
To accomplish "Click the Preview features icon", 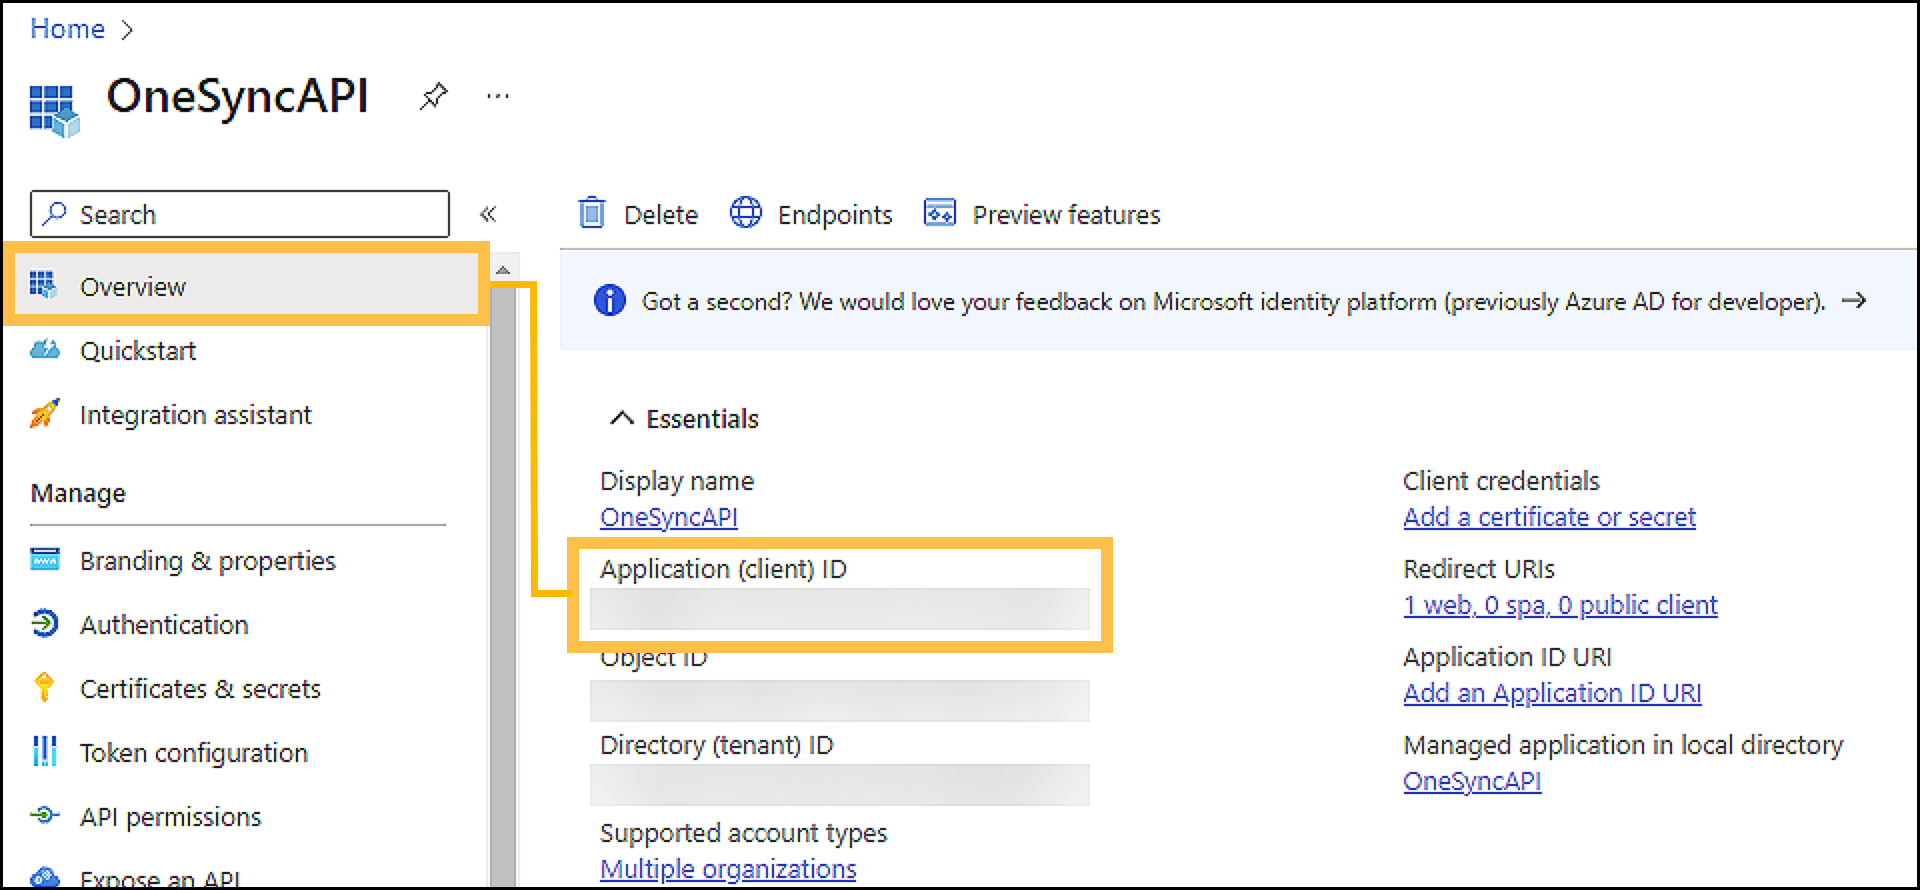I will [x=940, y=213].
